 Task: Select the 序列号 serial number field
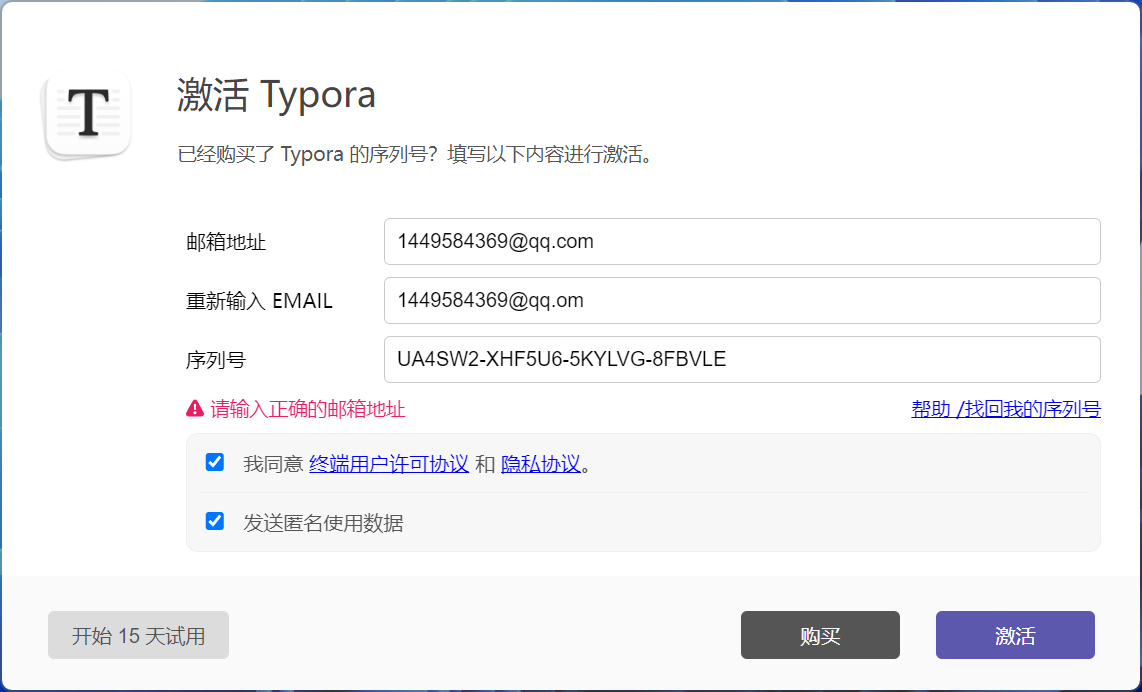tap(741, 360)
